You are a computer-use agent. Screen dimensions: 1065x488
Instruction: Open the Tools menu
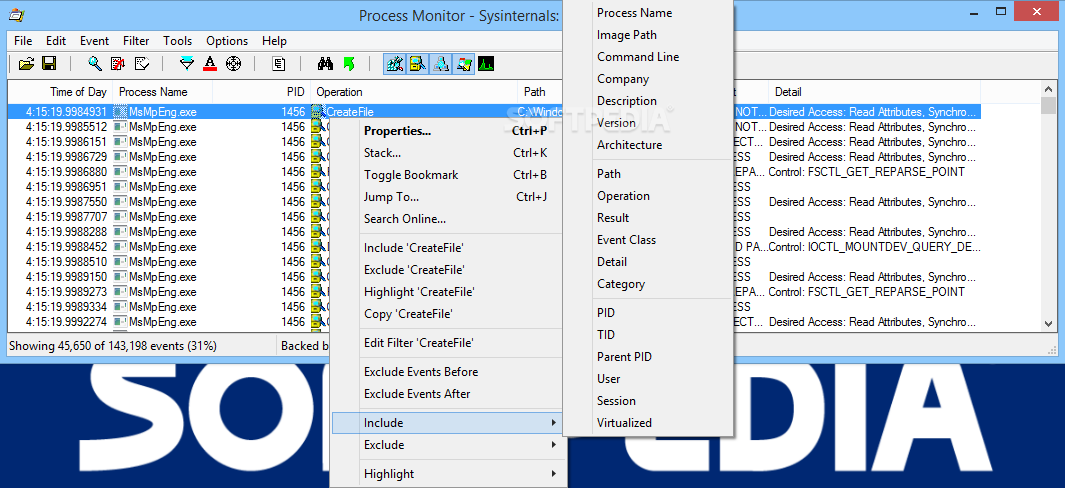point(177,41)
